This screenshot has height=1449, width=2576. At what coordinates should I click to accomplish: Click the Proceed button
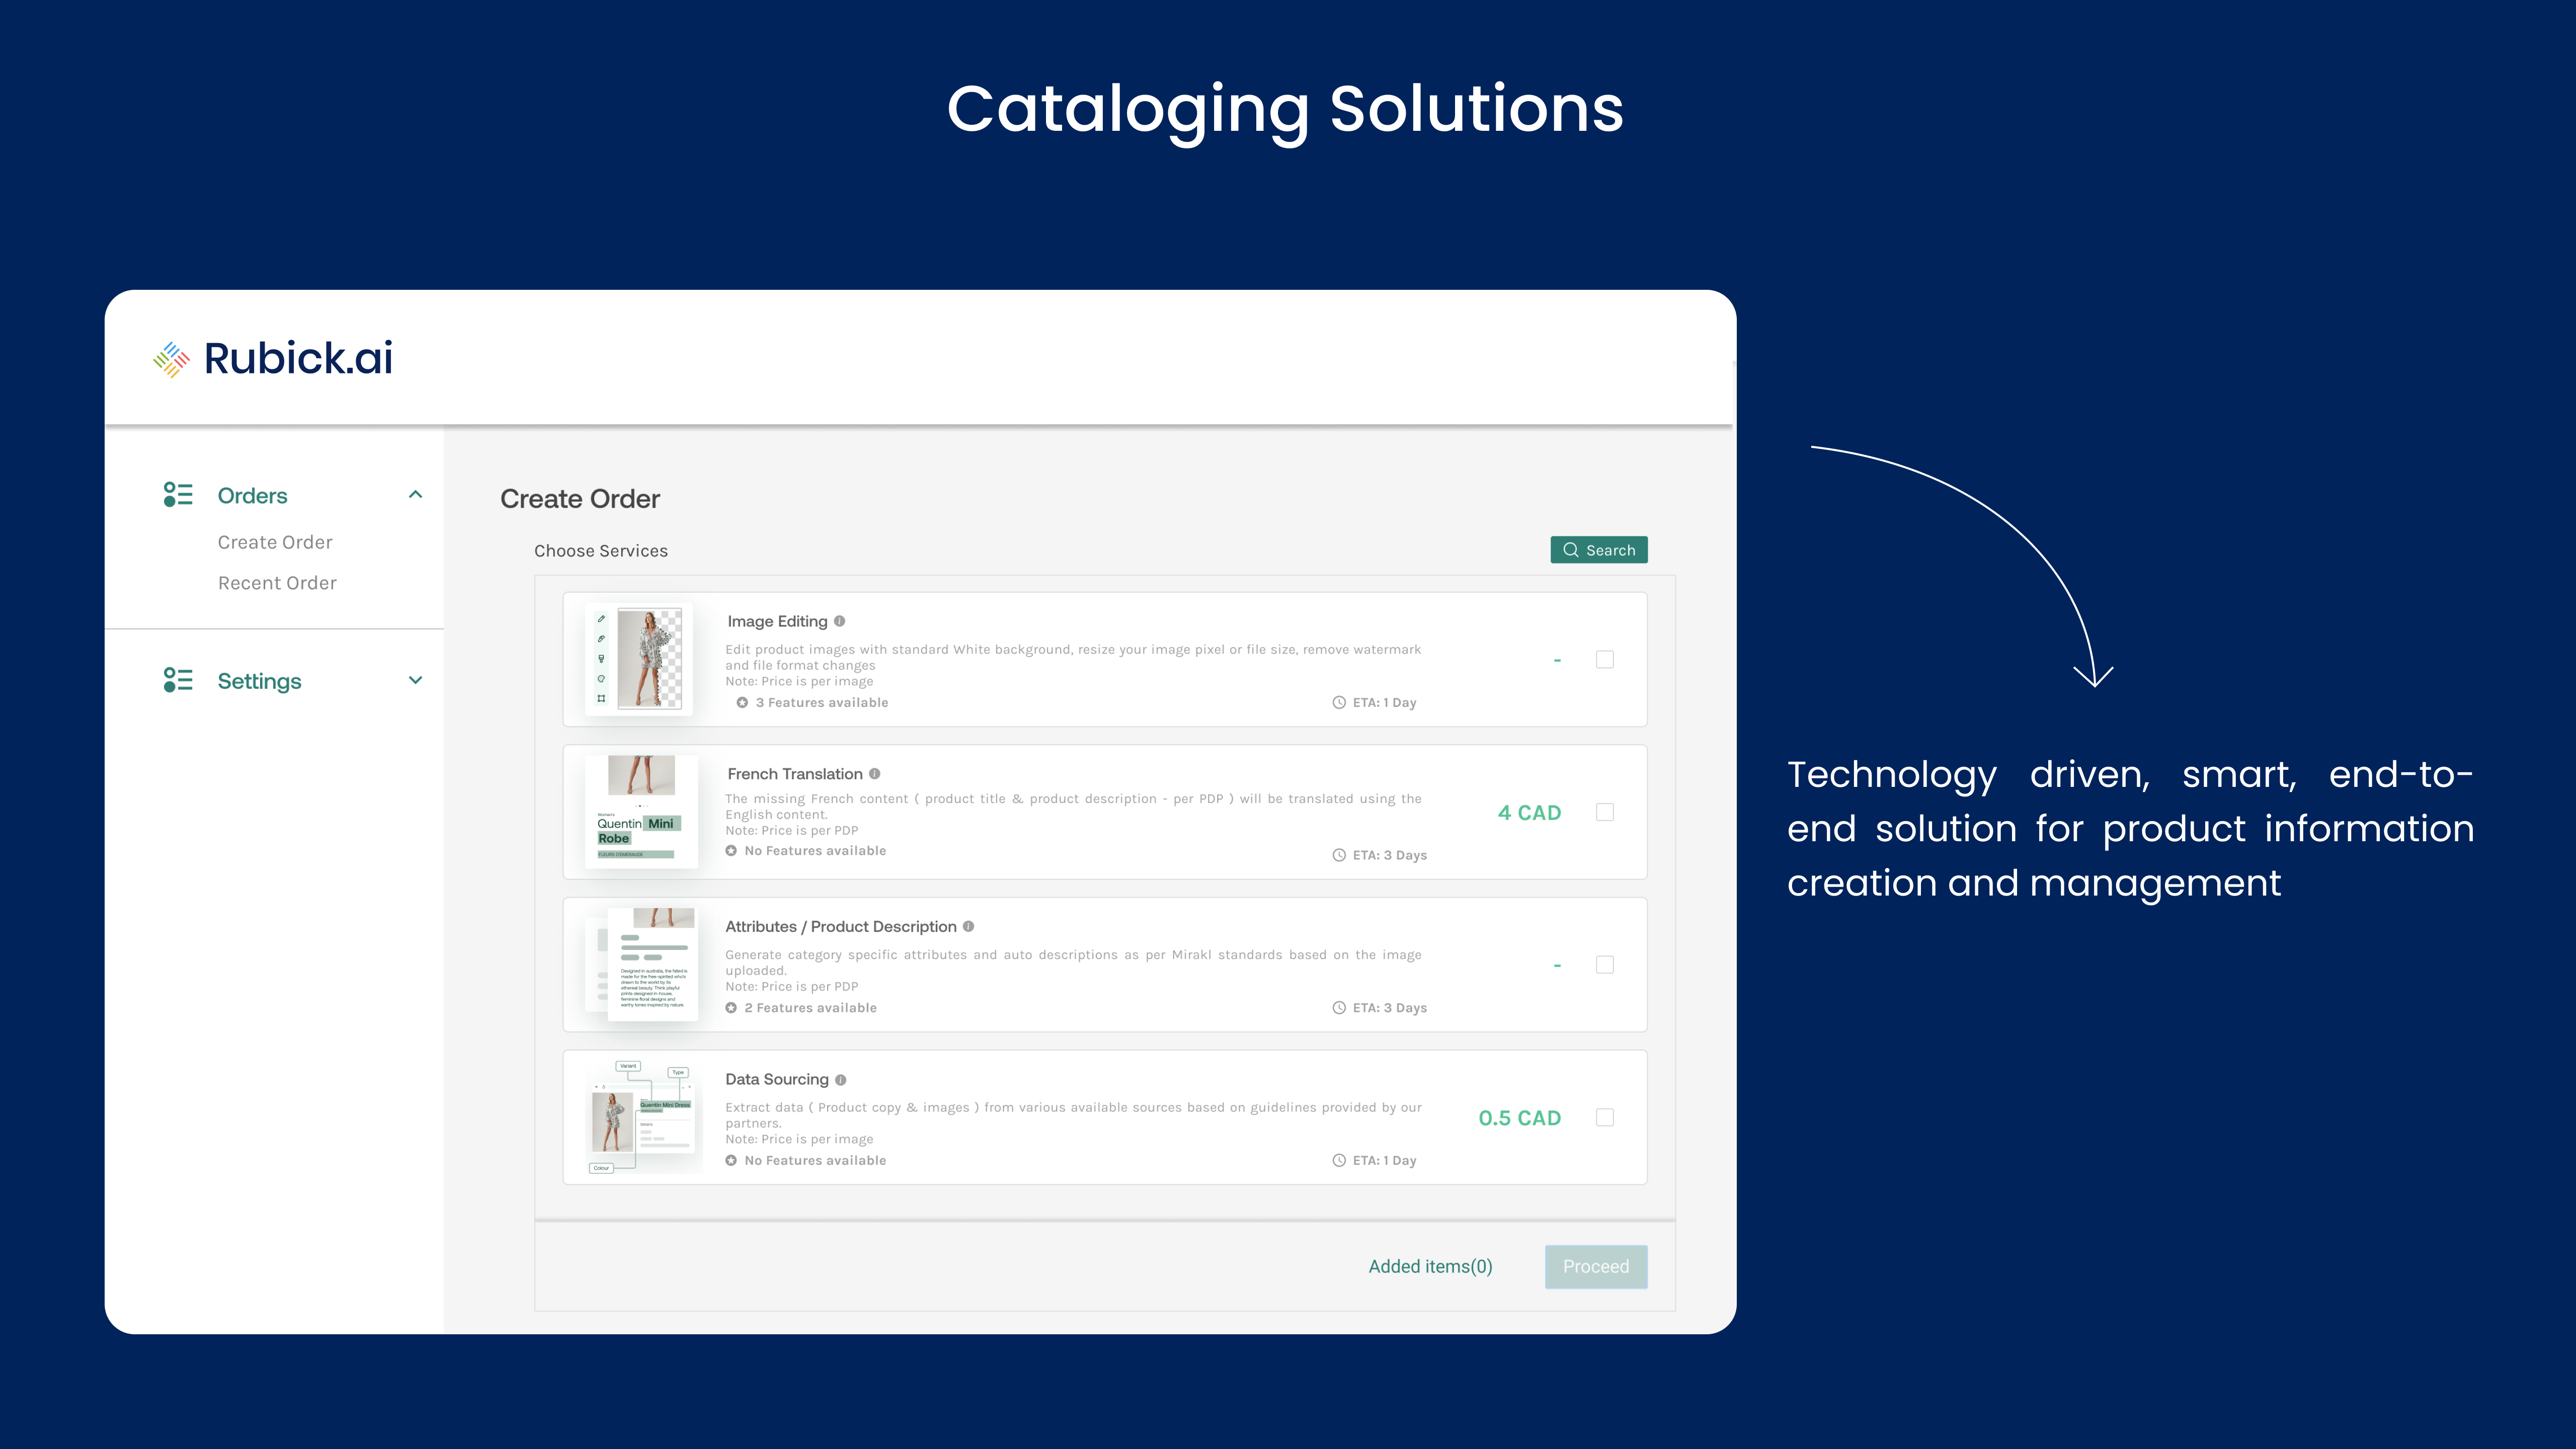pyautogui.click(x=1596, y=1266)
